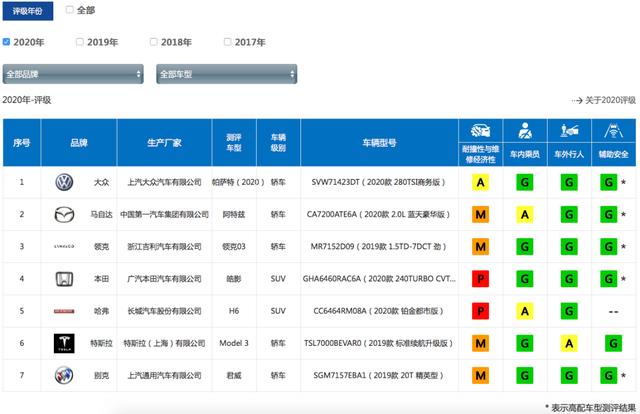Click the 上汽通用汽车有限公司 manufacturer cell
Screen dimensions: 640x414
[x=164, y=375]
